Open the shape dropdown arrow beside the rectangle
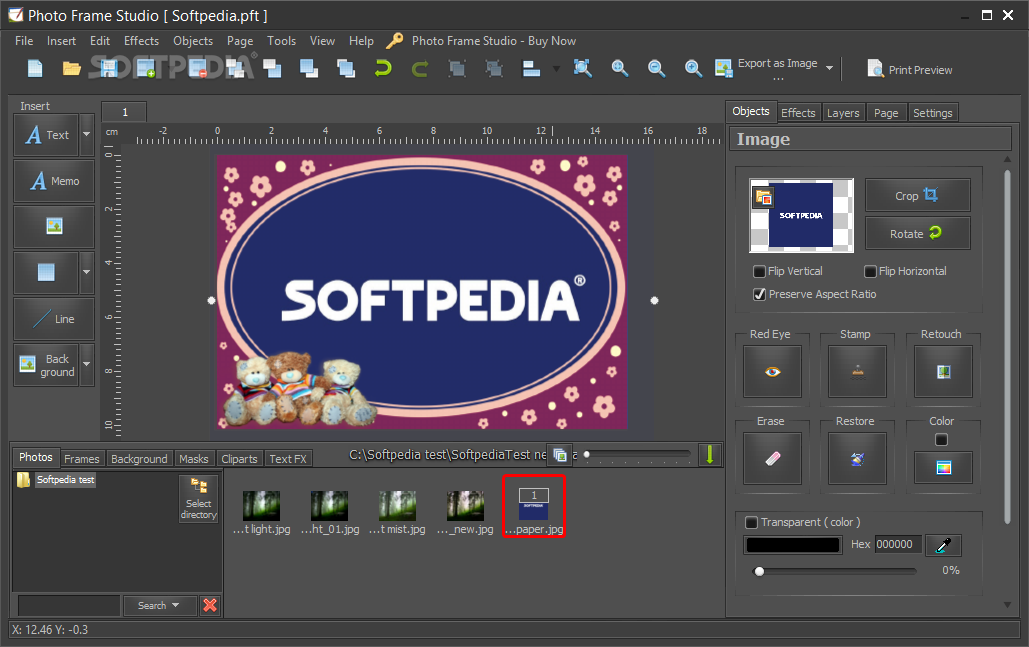1029x647 pixels. click(x=87, y=272)
